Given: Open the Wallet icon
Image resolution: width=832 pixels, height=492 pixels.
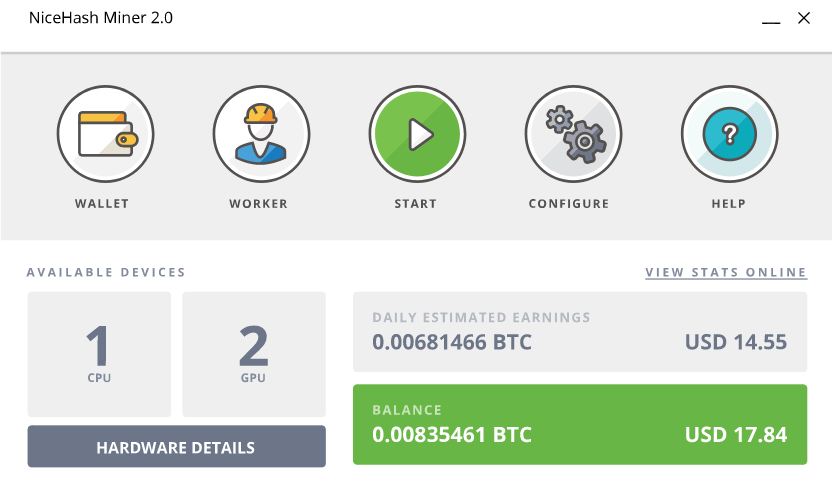Looking at the screenshot, I should [x=106, y=134].
